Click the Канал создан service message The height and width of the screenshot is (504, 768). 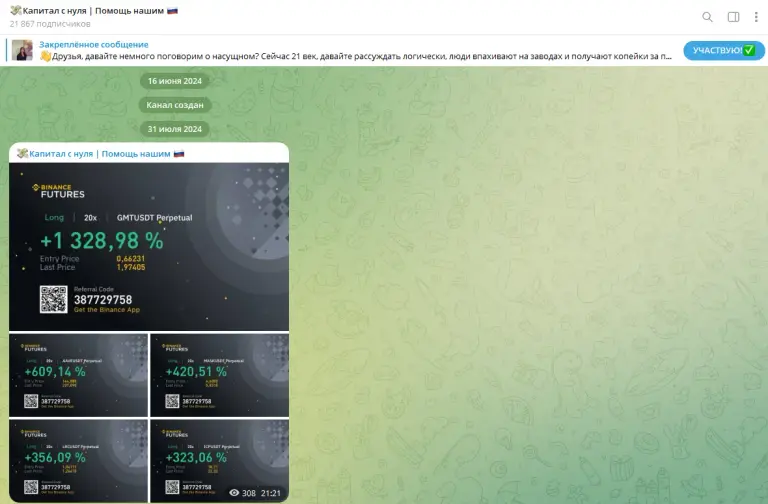point(175,105)
